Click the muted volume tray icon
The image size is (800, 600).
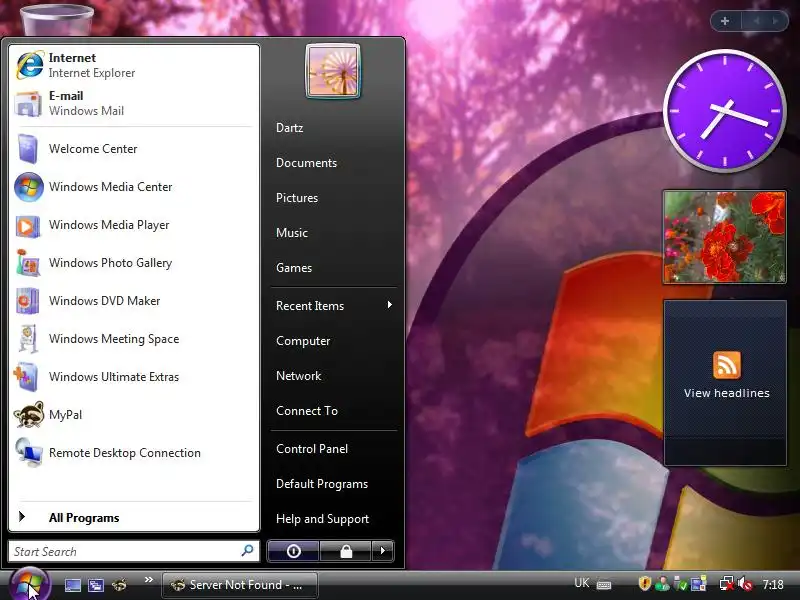point(745,583)
